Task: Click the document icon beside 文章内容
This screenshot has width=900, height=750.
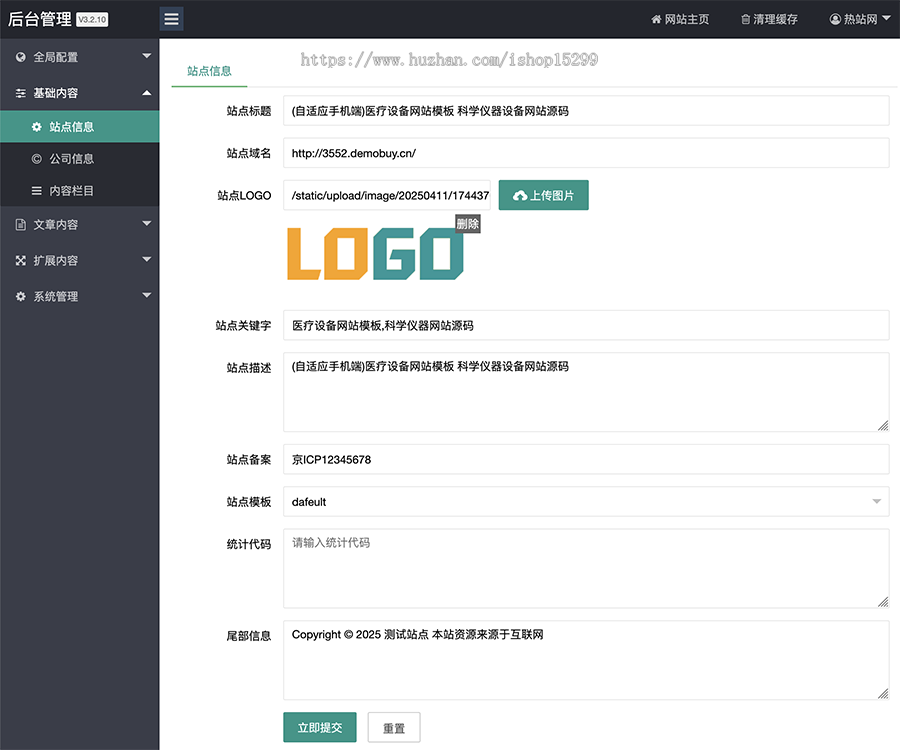Action: (x=21, y=224)
